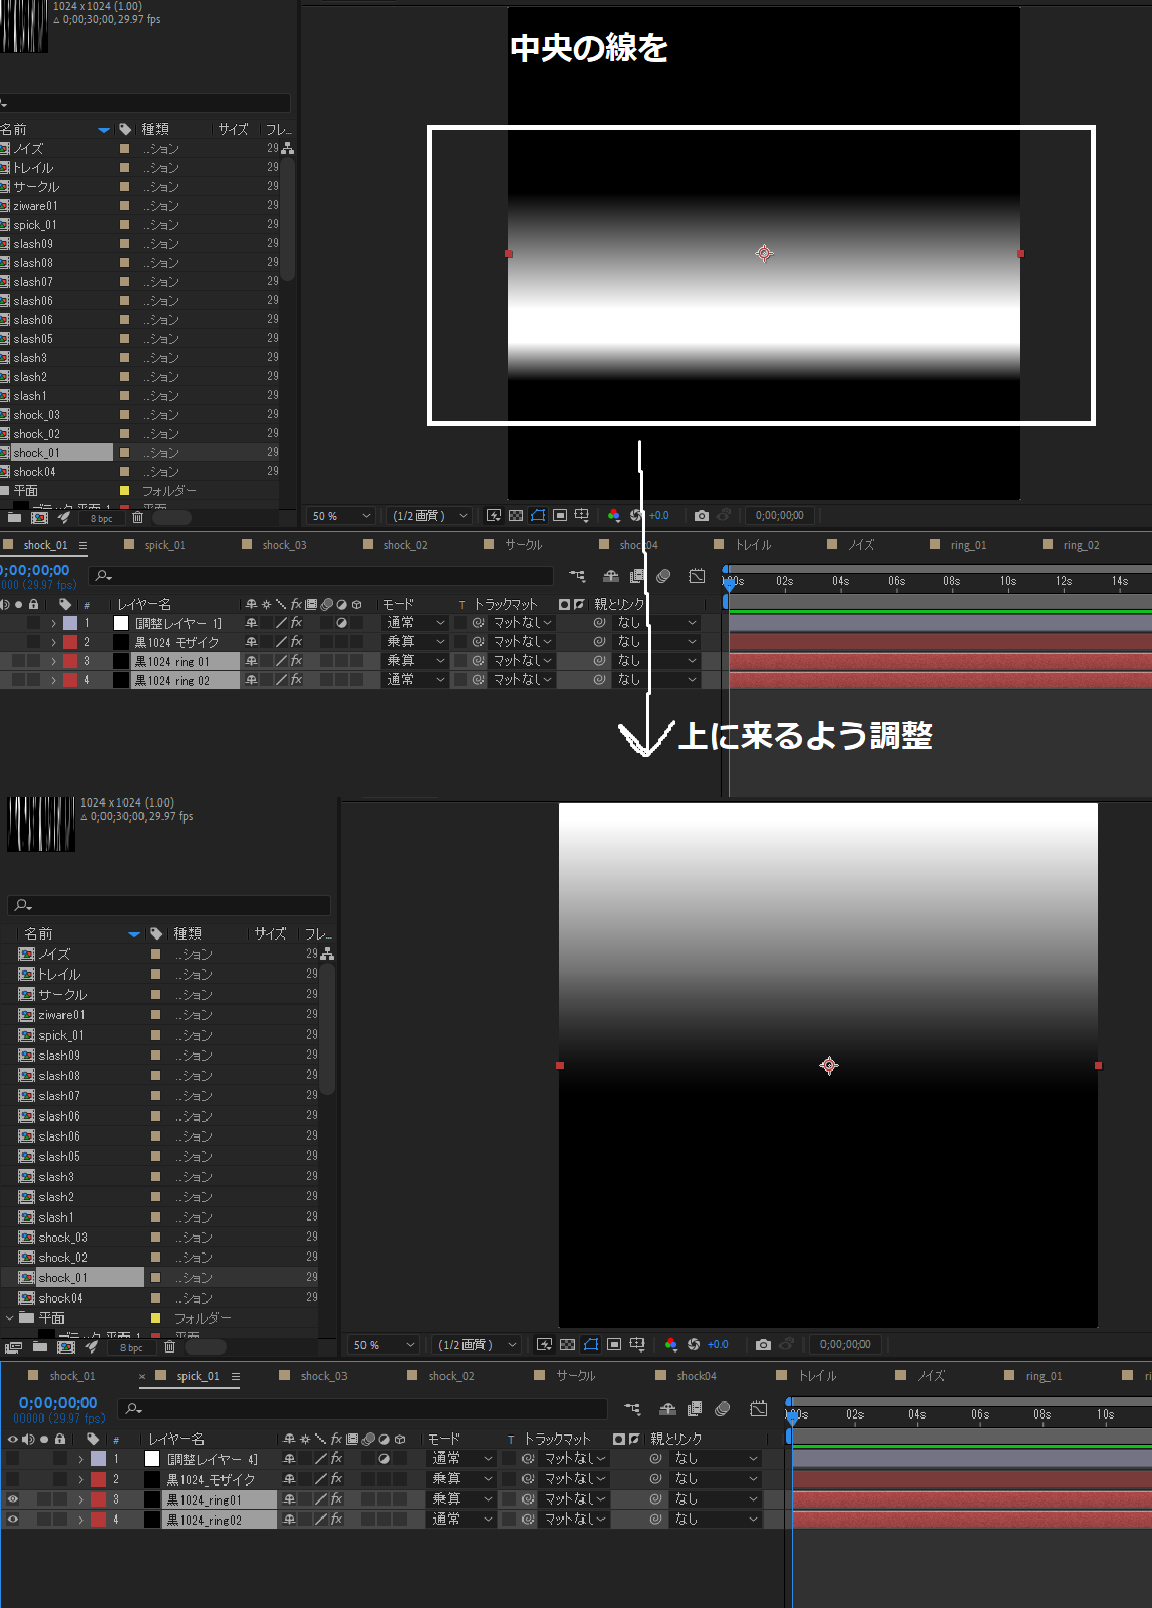Hide 黒1024_ring01 layer eye in lower timeline

[x=12, y=1499]
